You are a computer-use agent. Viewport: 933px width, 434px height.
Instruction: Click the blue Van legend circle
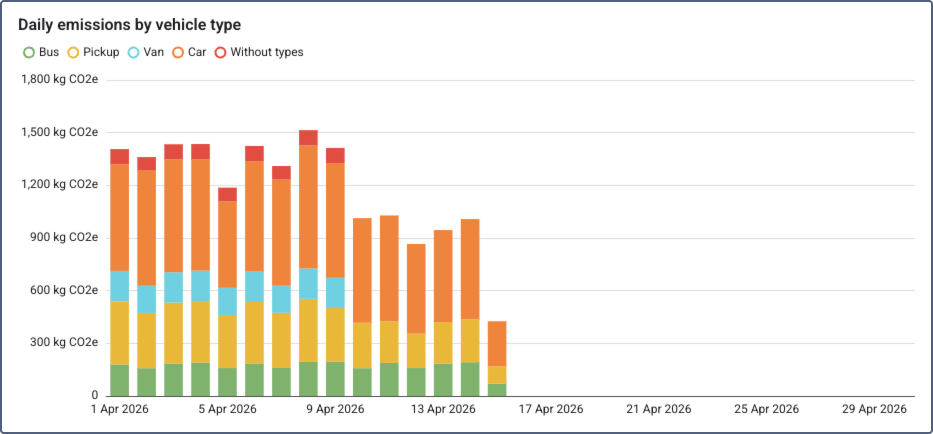[x=134, y=52]
